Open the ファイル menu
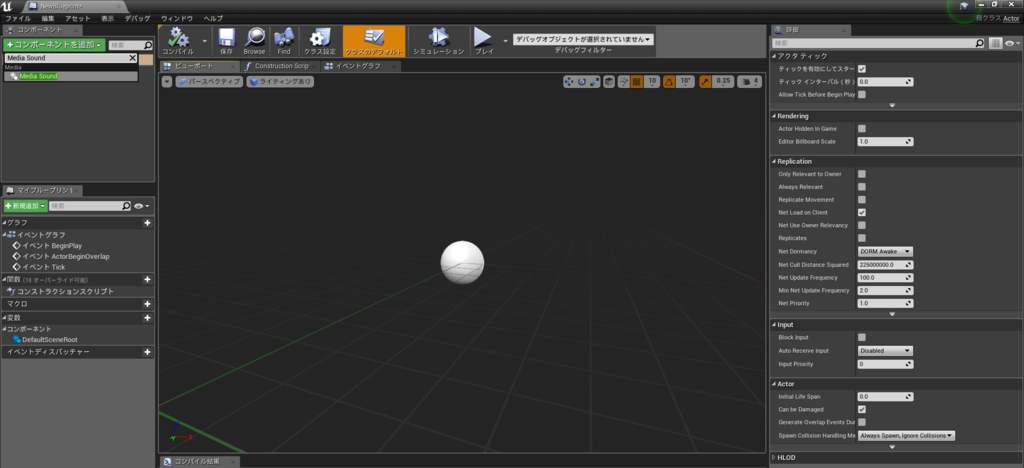The image size is (1024, 468). (x=18, y=18)
